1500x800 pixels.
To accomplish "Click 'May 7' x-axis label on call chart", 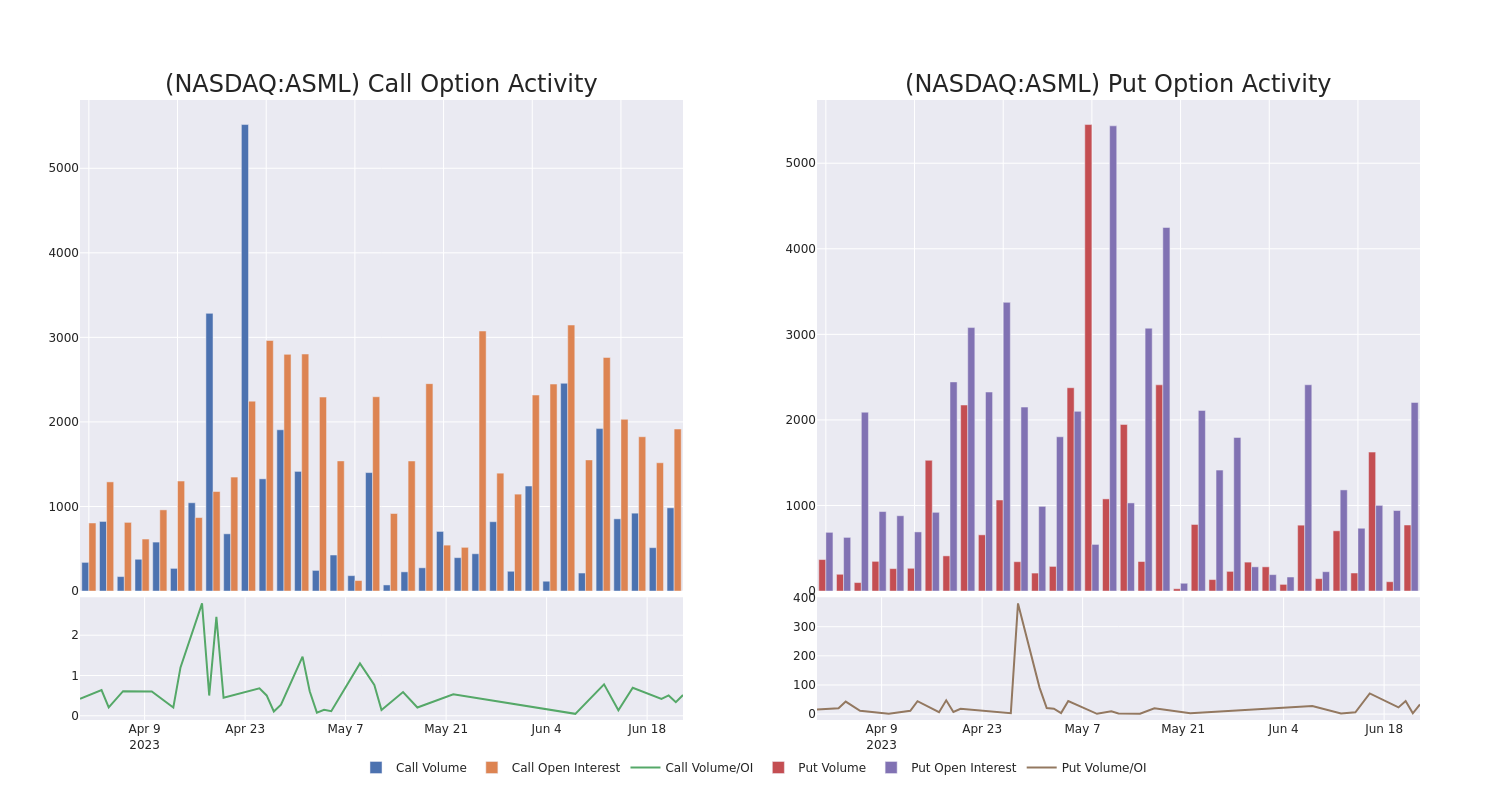I will pyautogui.click(x=346, y=729).
